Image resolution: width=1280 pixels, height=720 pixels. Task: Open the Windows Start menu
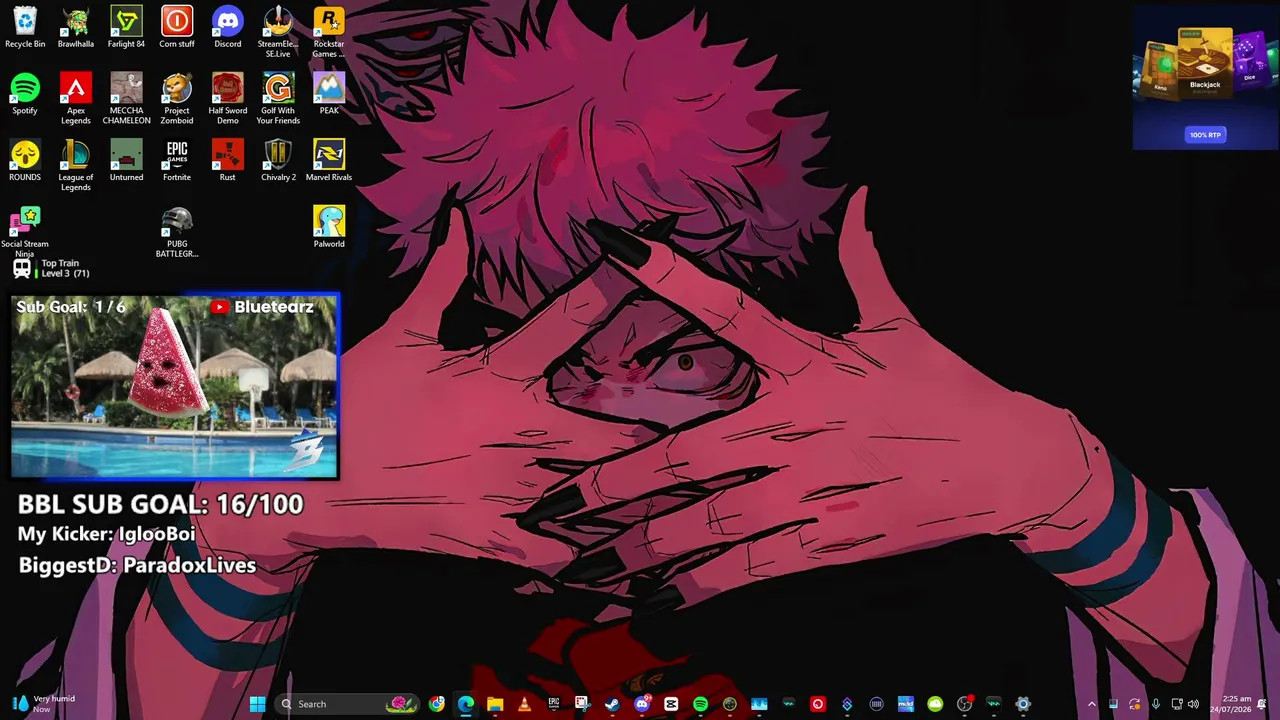(257, 704)
